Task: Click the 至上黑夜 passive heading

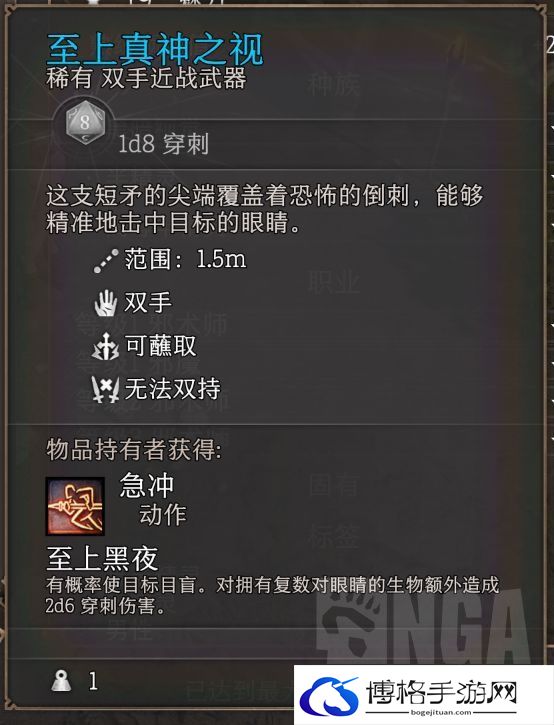Action: click(x=102, y=559)
